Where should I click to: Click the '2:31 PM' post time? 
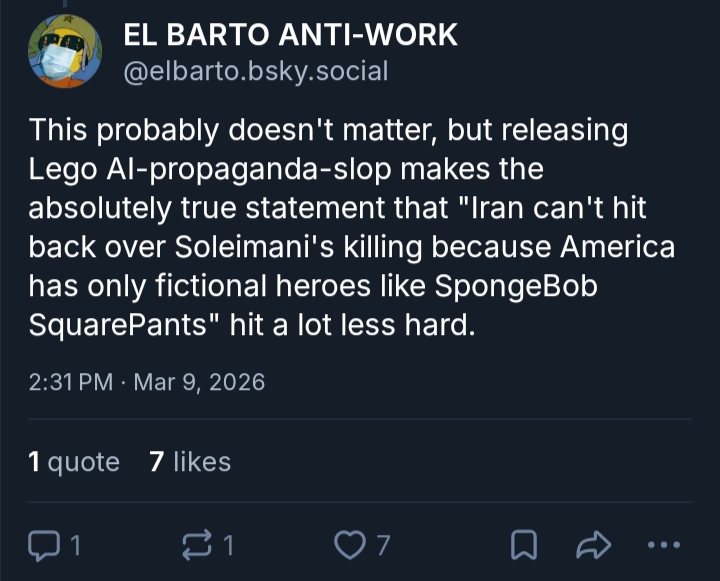tap(70, 382)
